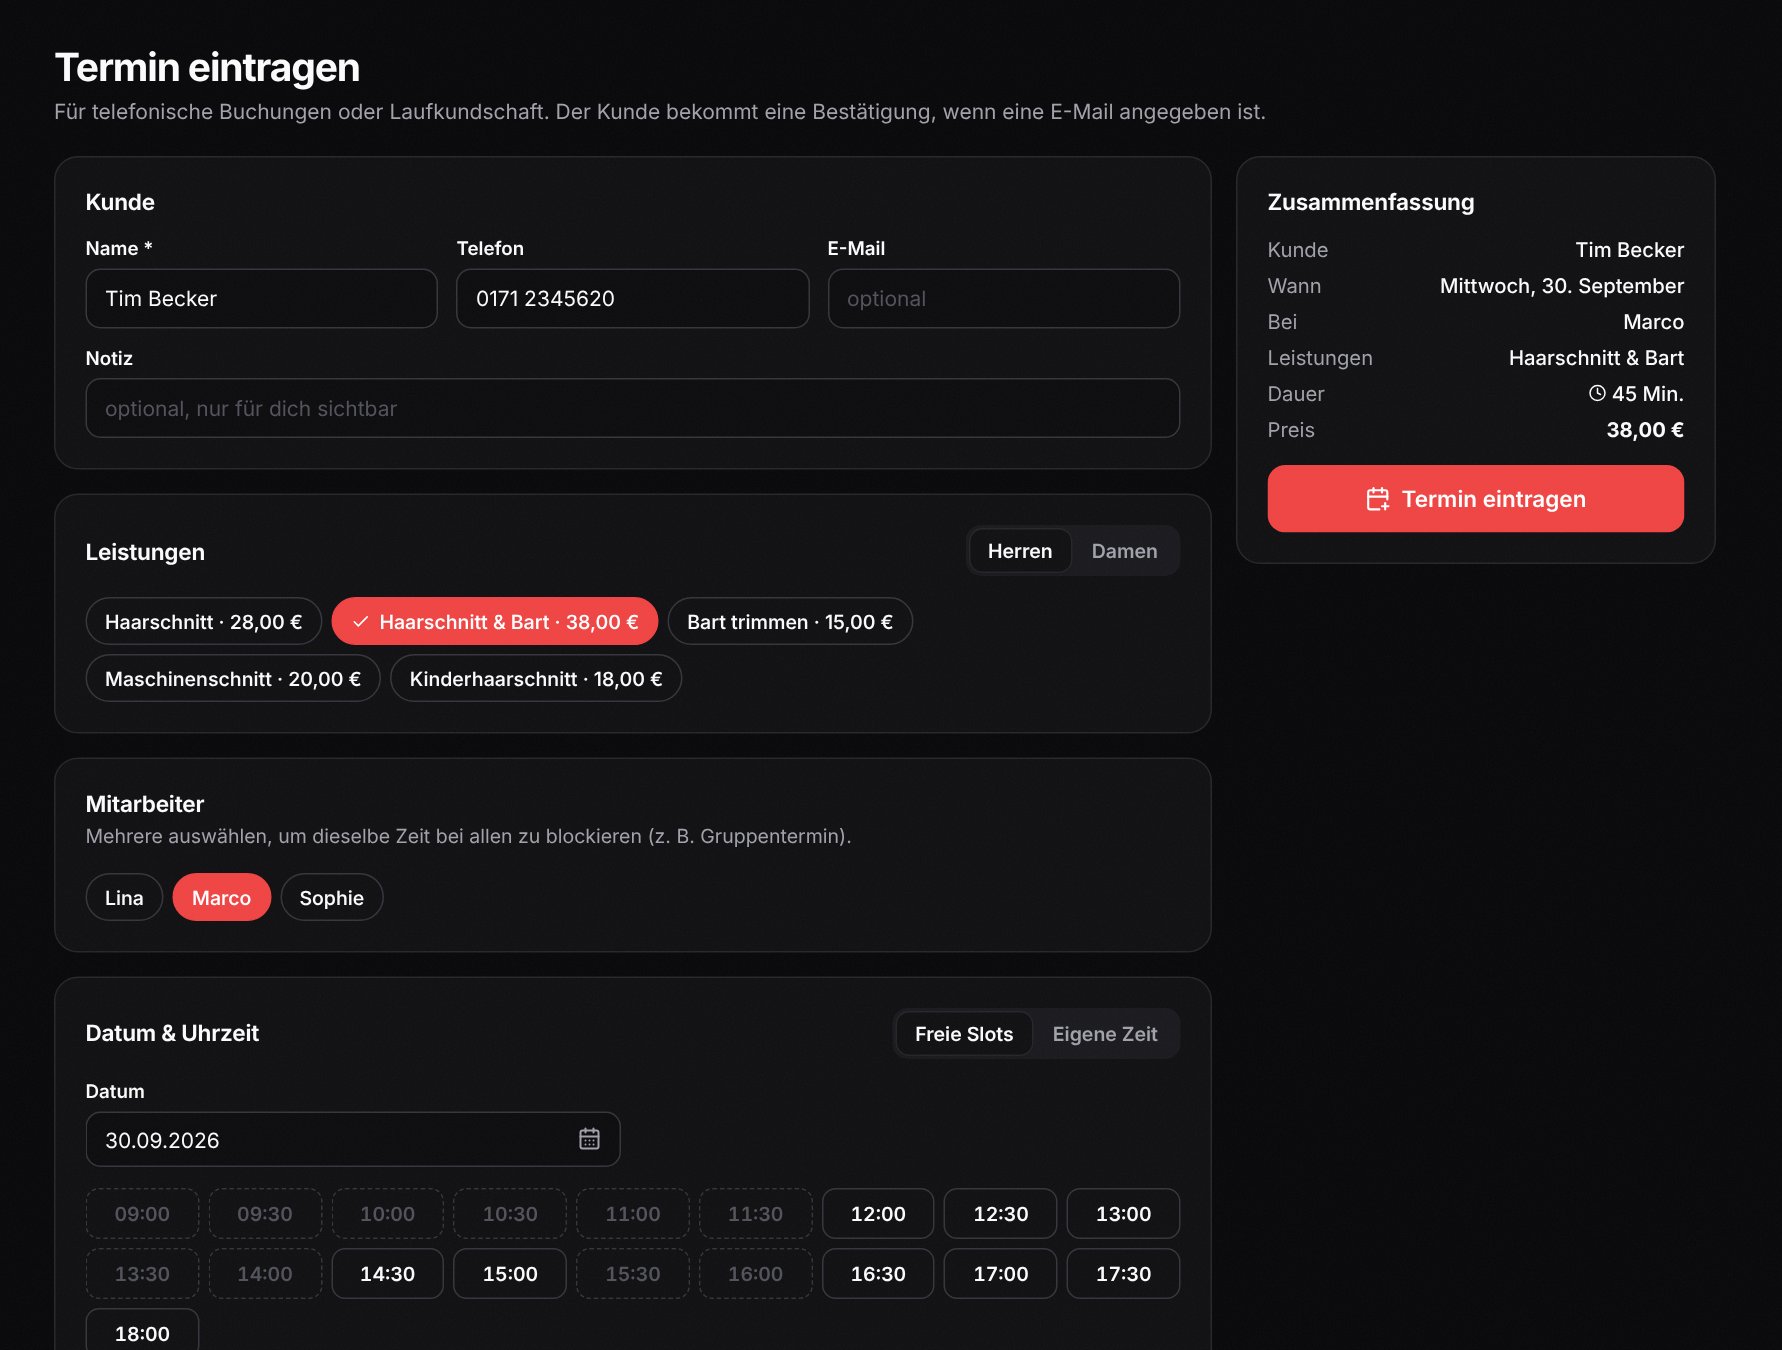
Task: Choose the 17:00 time slot
Action: click(x=1000, y=1274)
